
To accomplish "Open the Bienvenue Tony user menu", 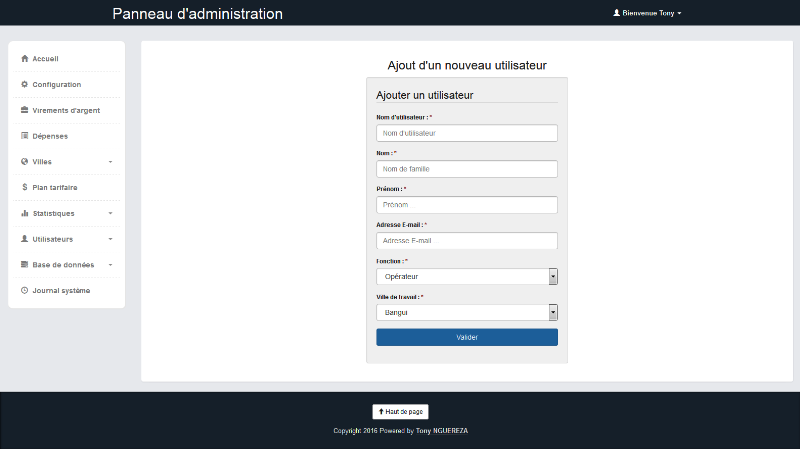I will click(x=647, y=13).
